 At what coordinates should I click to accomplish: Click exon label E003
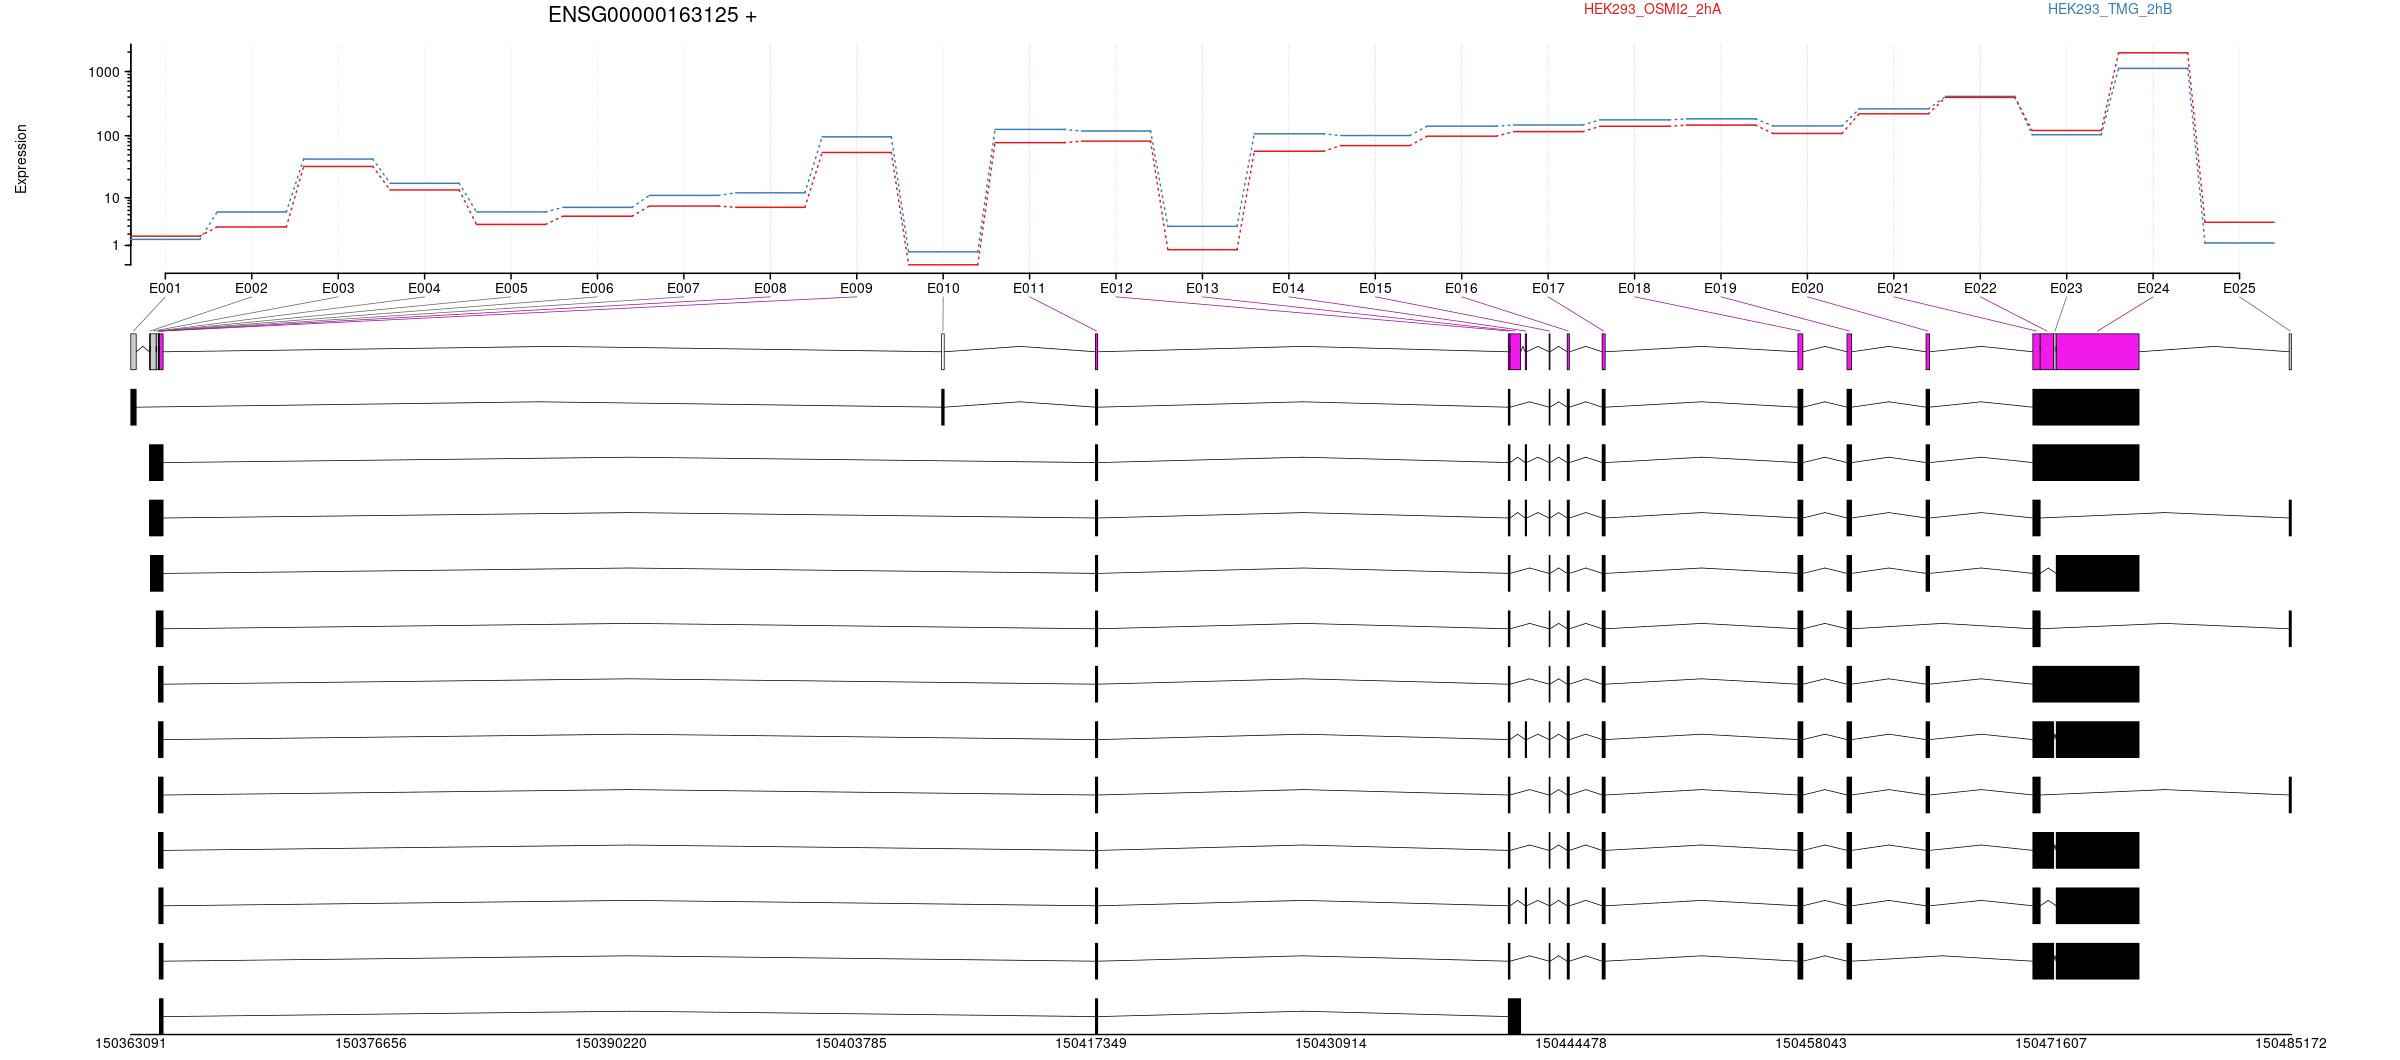pyautogui.click(x=338, y=288)
